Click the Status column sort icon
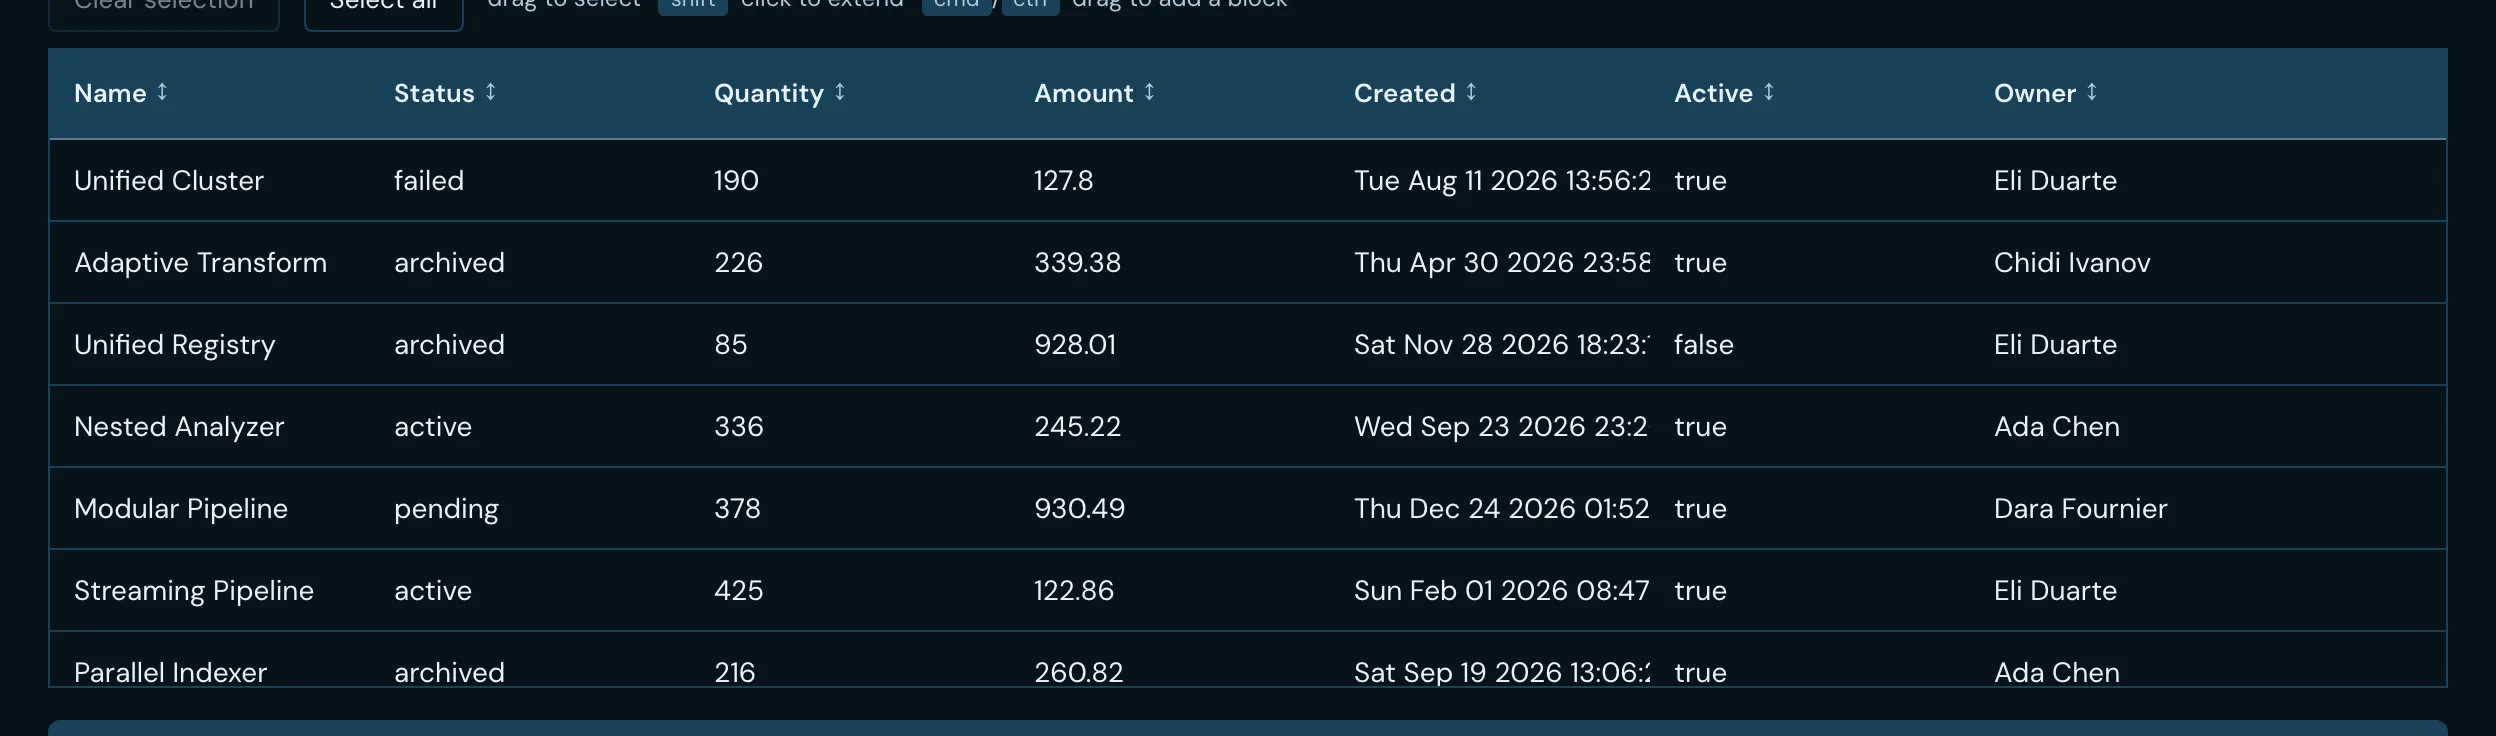Screen dimensions: 2496x736 (490, 92)
